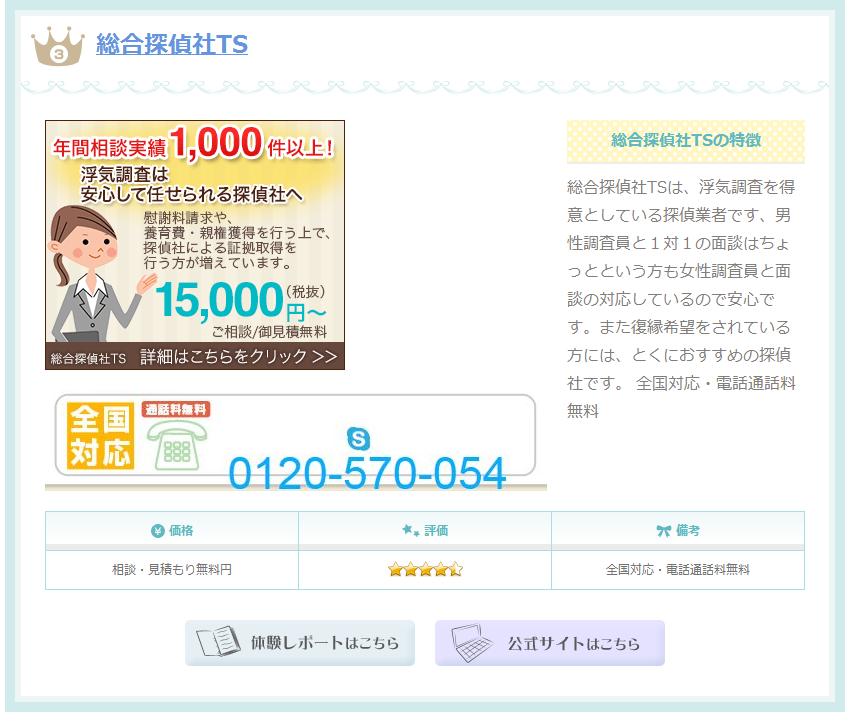This screenshot has height=719, width=851.
Task: Click 詳細はこちらをクリック on the banner
Action: (x=239, y=357)
